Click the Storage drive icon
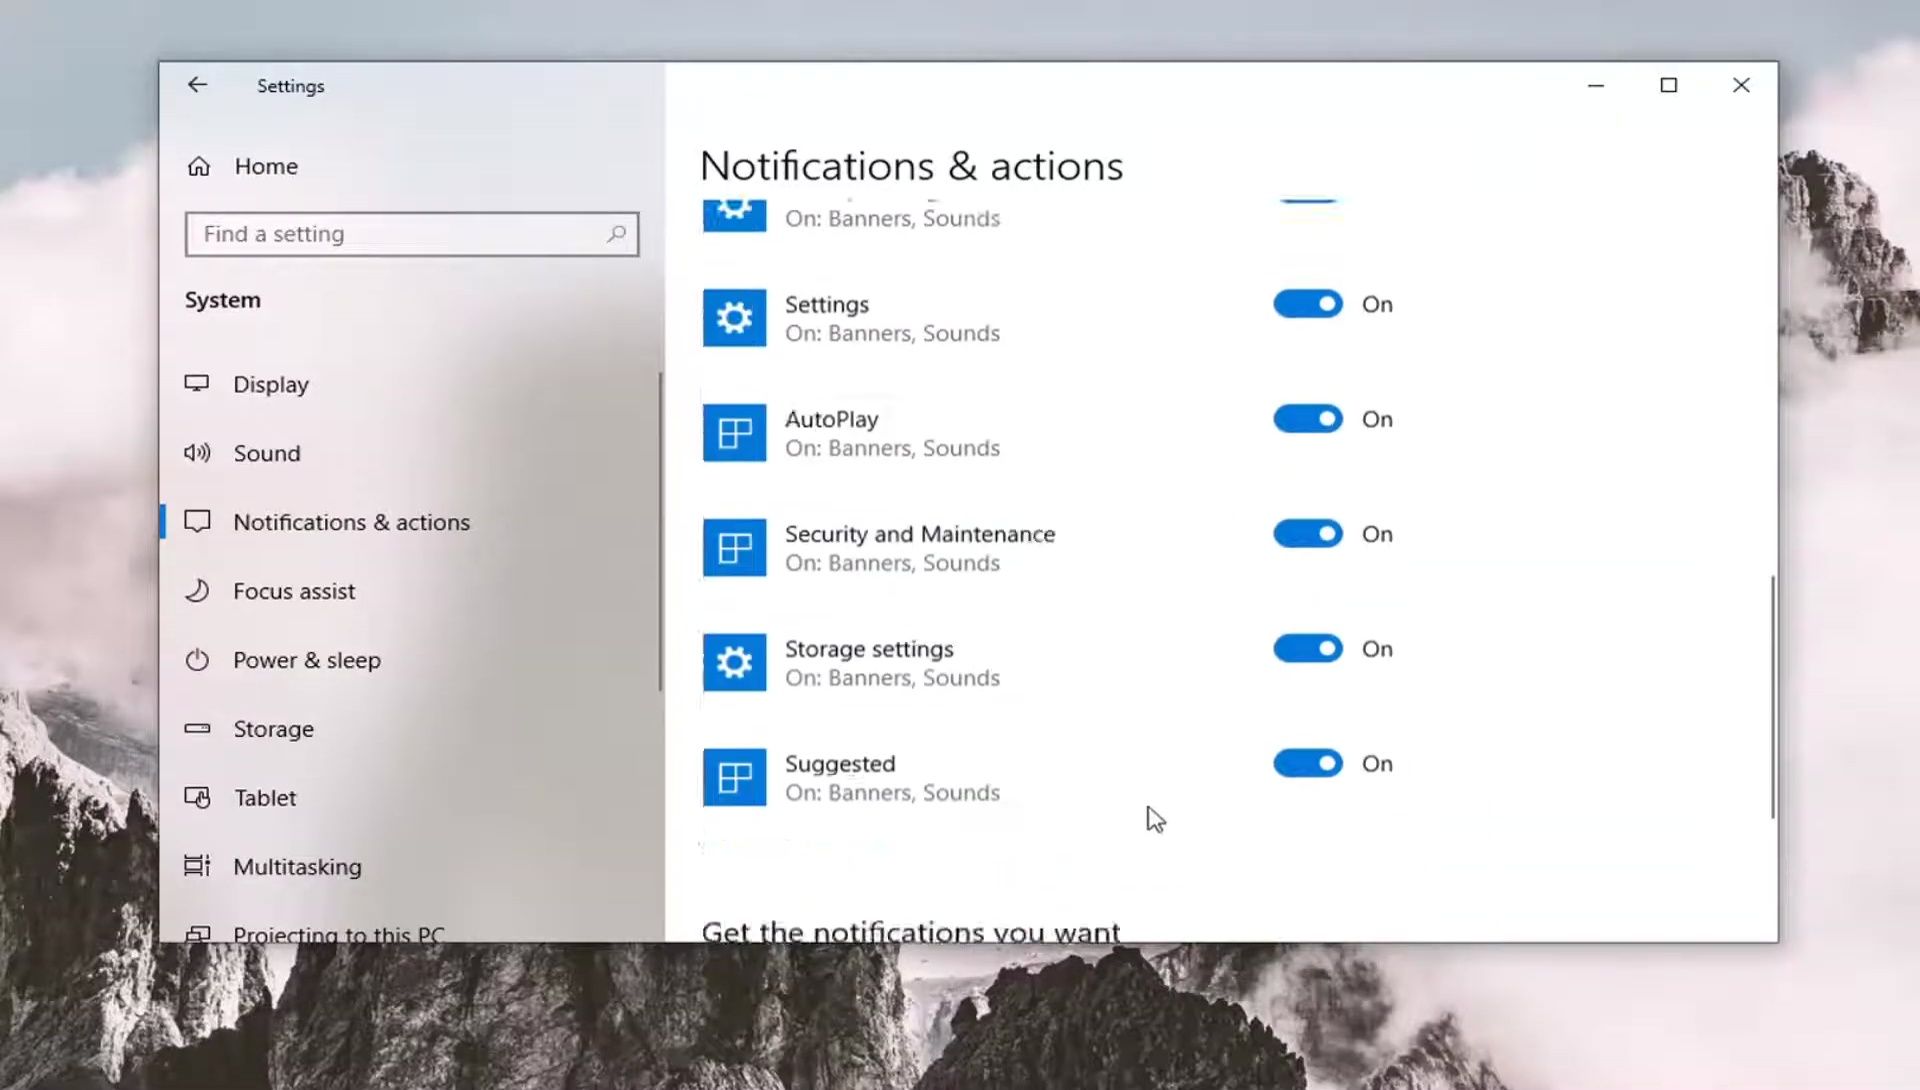The height and width of the screenshot is (1090, 1920). click(x=197, y=729)
